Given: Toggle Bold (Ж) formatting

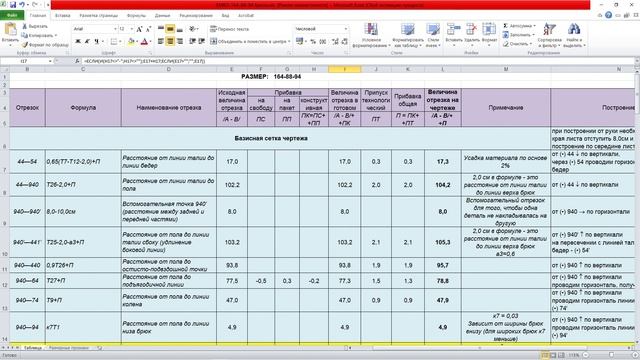Looking at the screenshot, I should click(x=78, y=42).
